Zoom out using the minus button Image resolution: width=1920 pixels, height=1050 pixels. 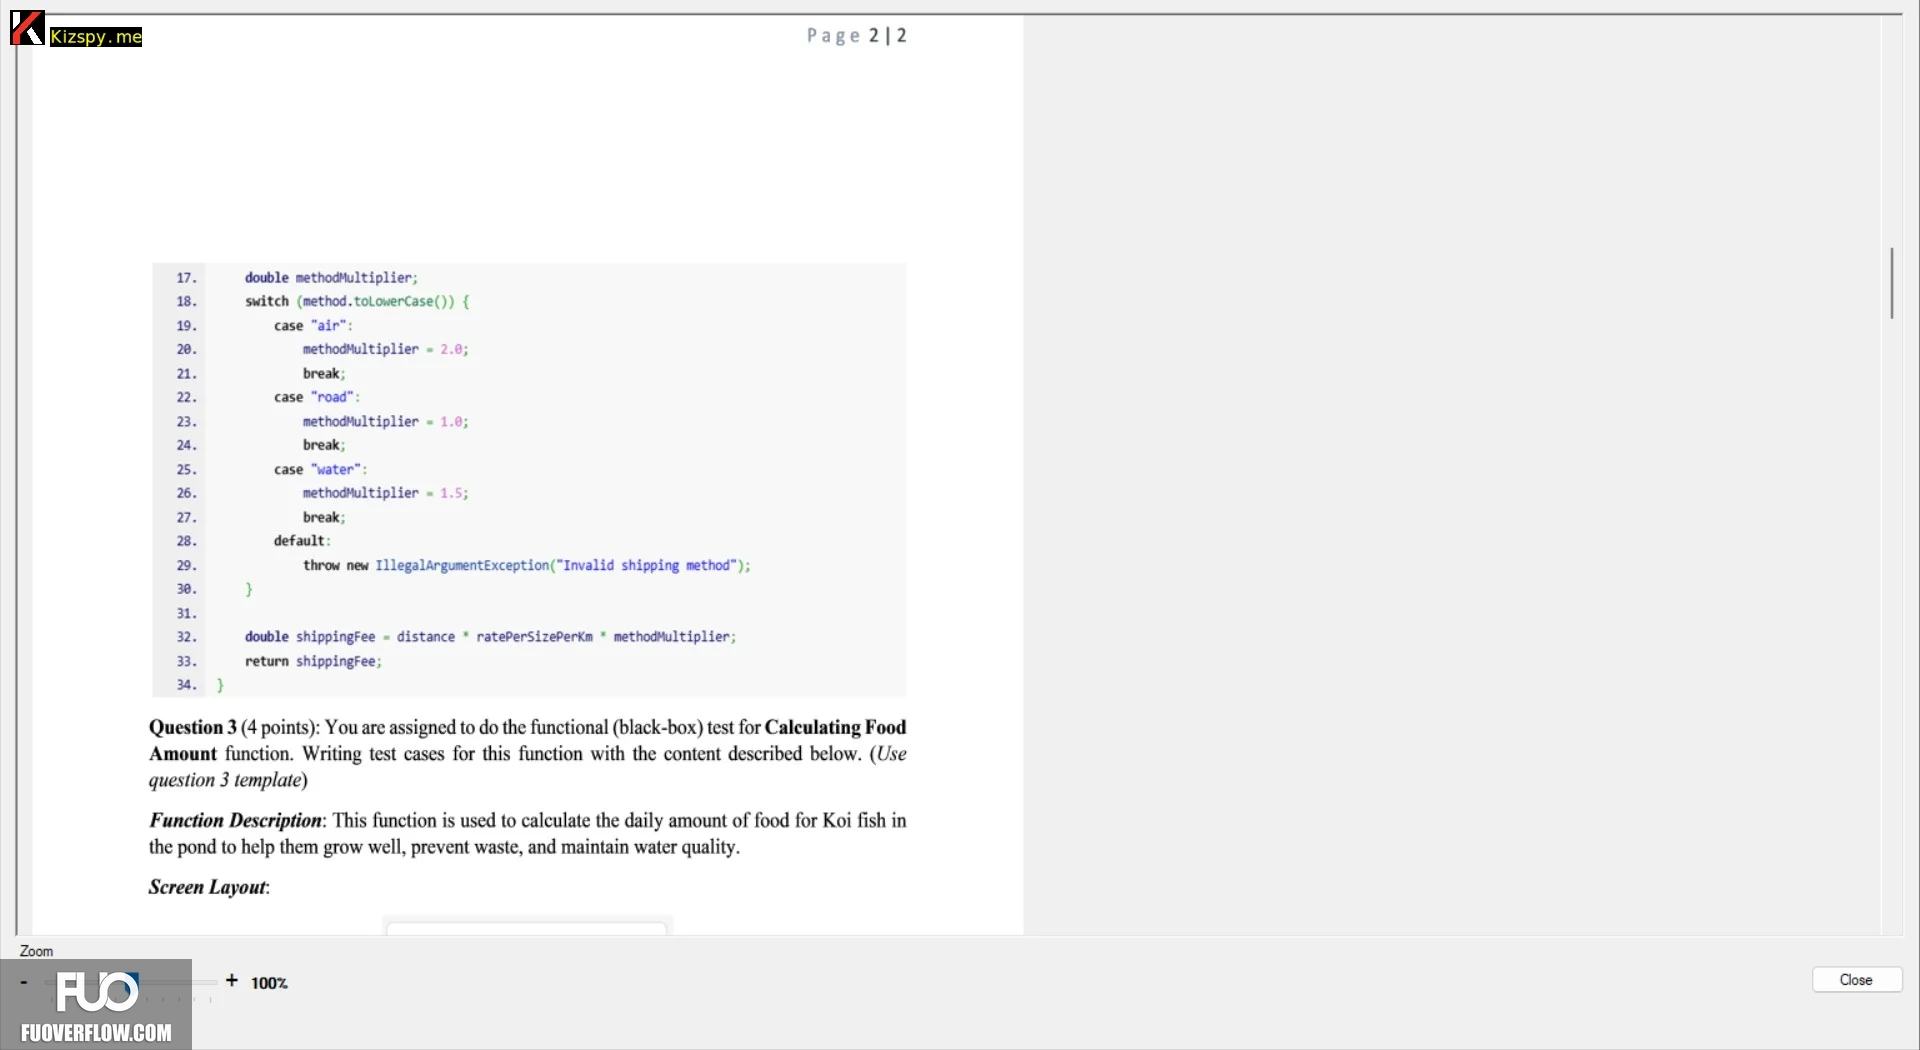click(x=24, y=982)
